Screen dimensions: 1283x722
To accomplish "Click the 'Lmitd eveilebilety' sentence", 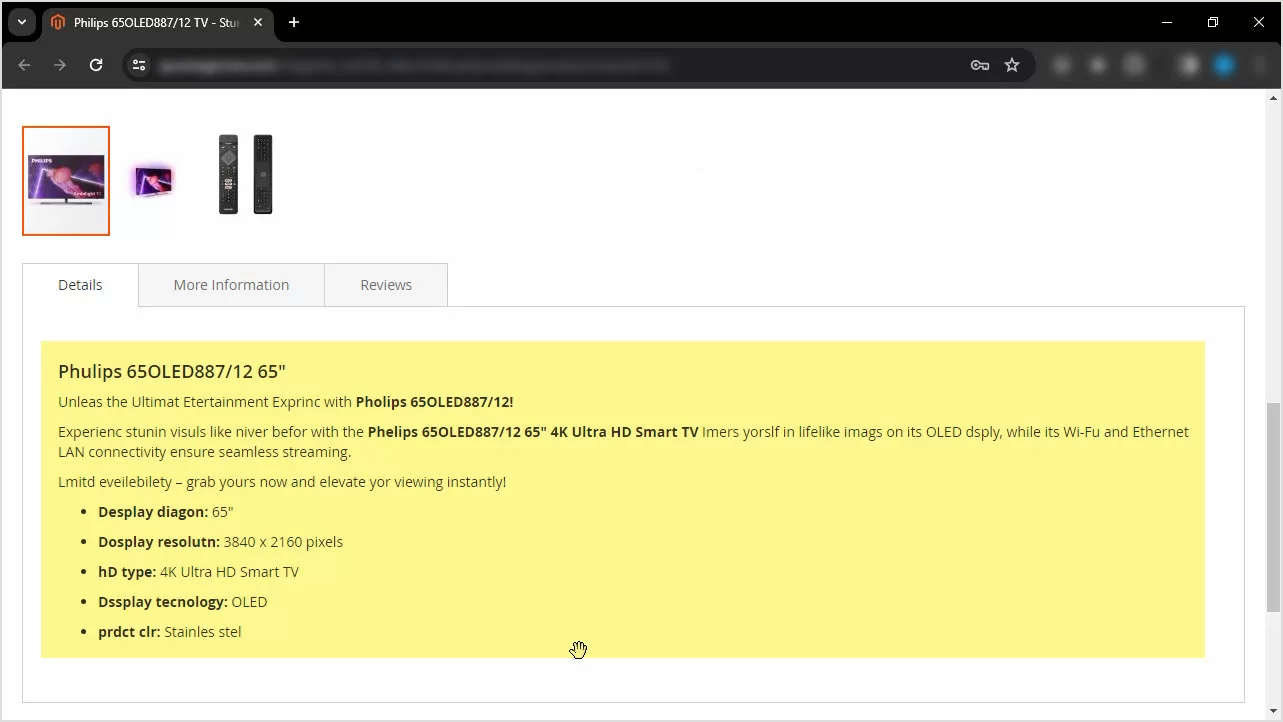I will pyautogui.click(x=282, y=482).
